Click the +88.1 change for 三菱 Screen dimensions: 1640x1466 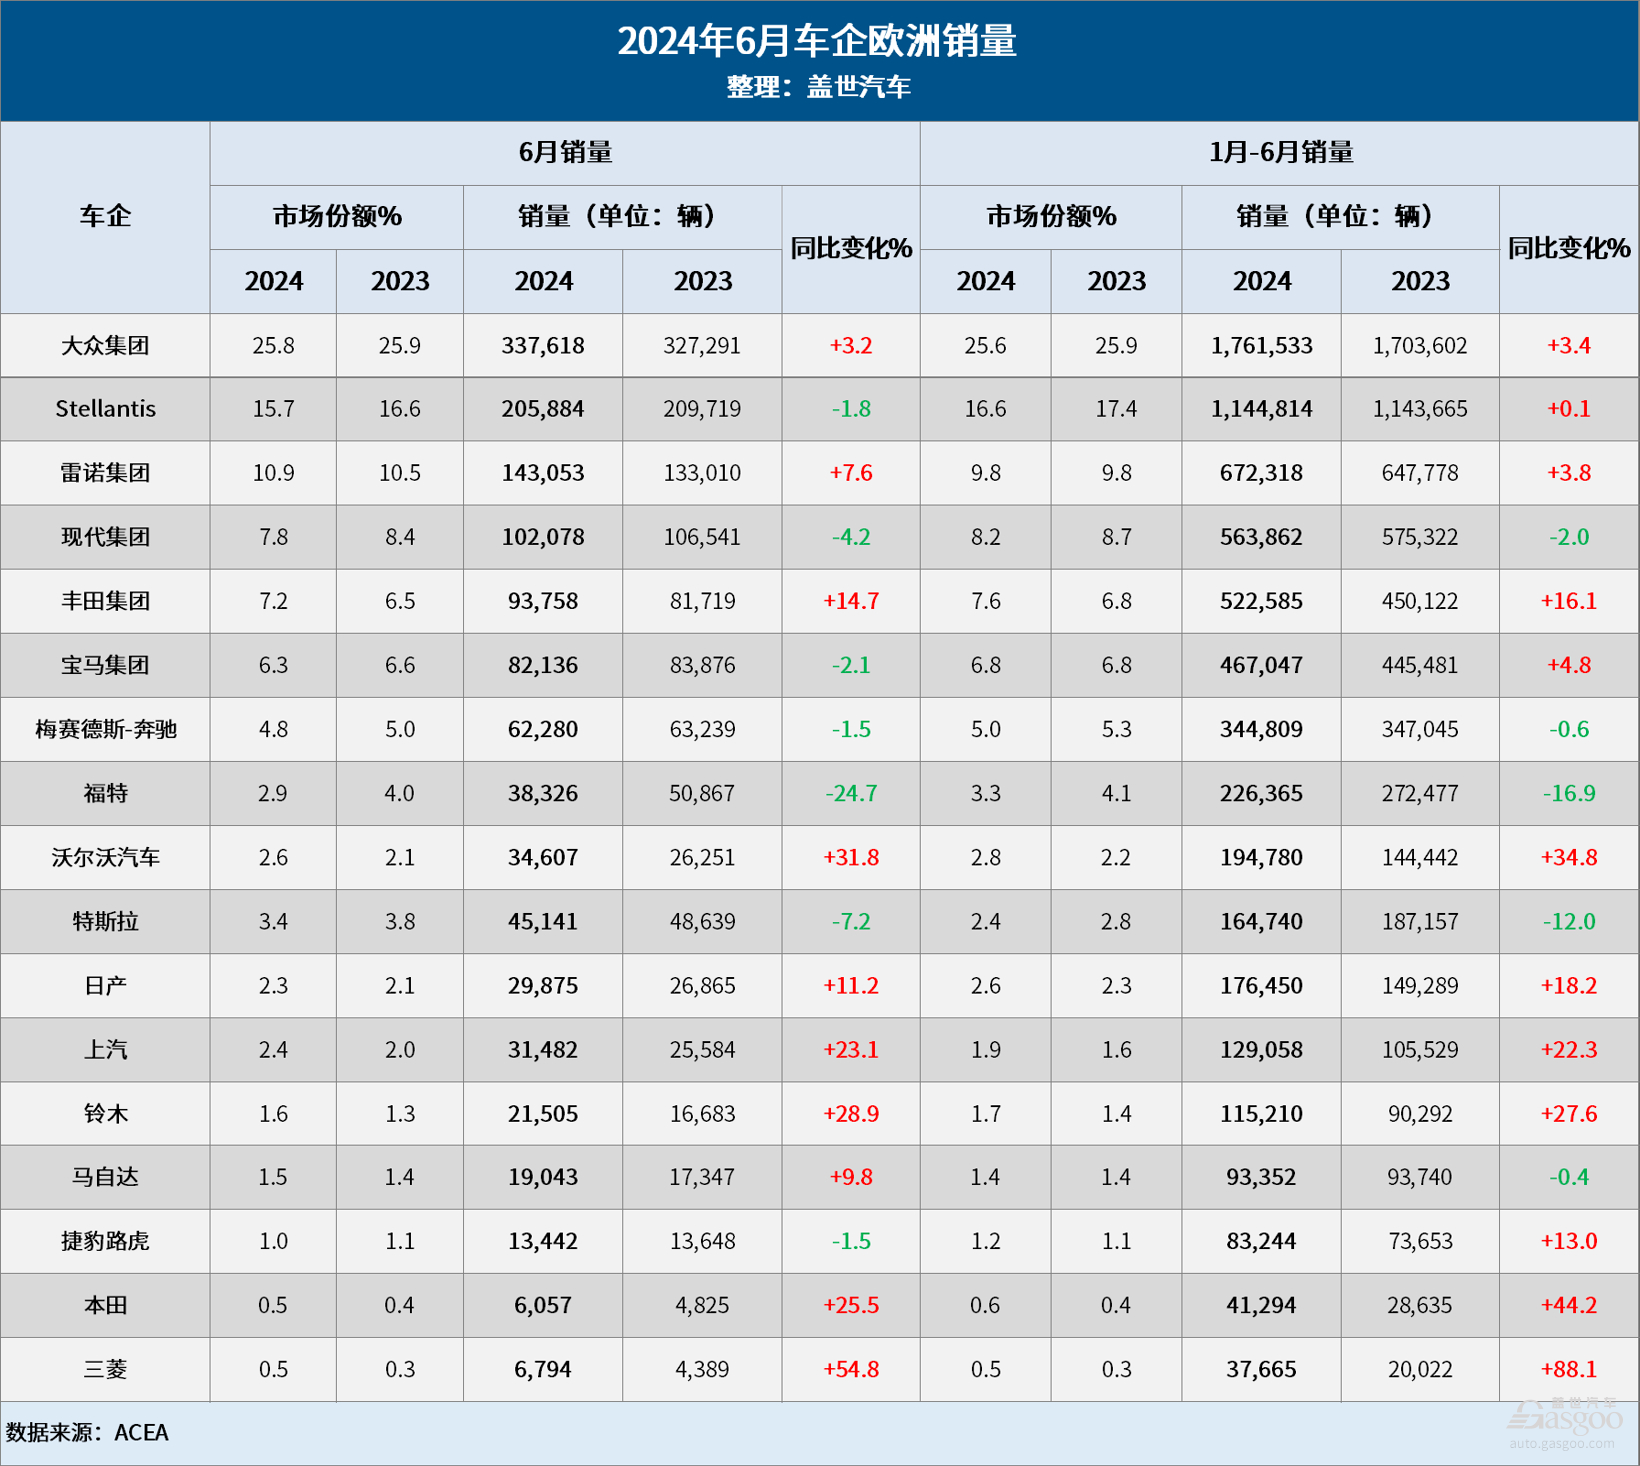(x=1569, y=1369)
